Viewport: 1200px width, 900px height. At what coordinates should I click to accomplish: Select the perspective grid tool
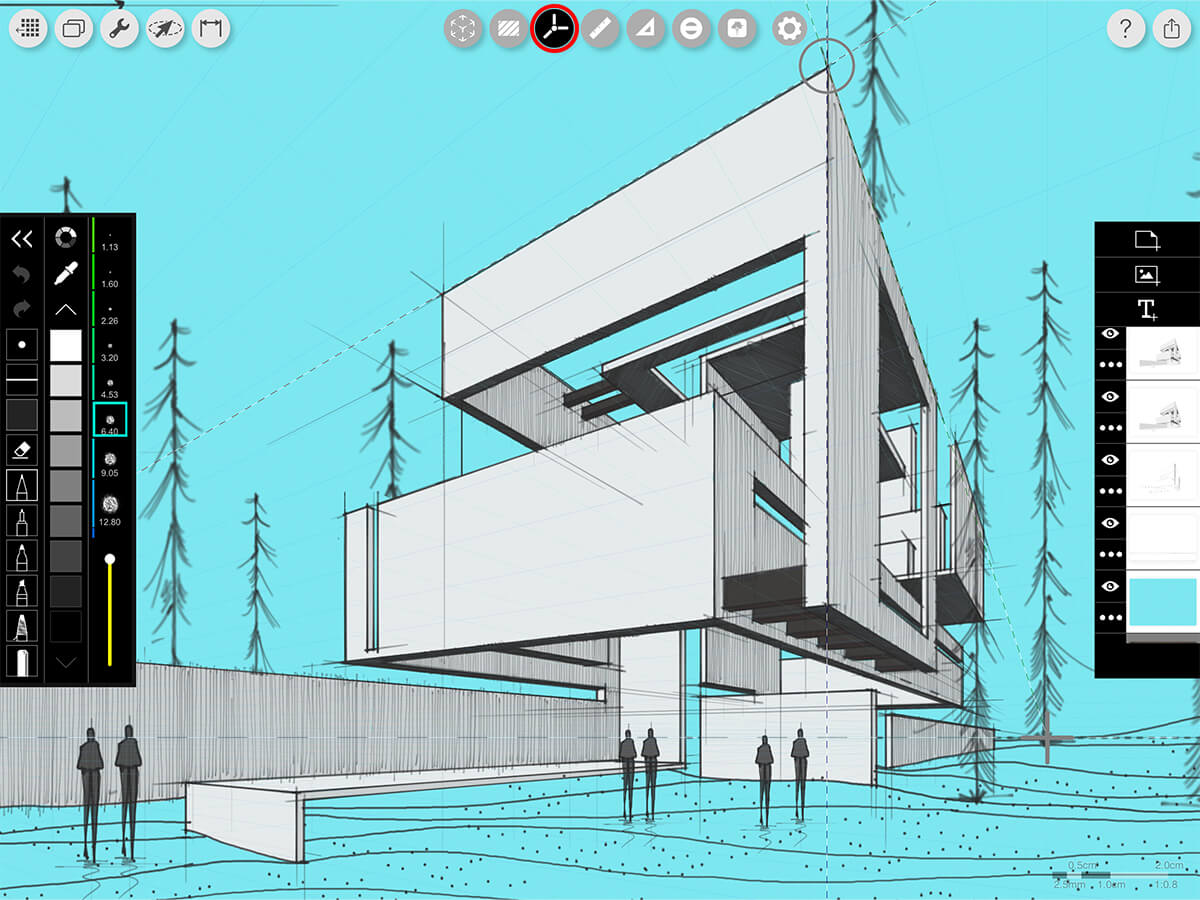(554, 29)
